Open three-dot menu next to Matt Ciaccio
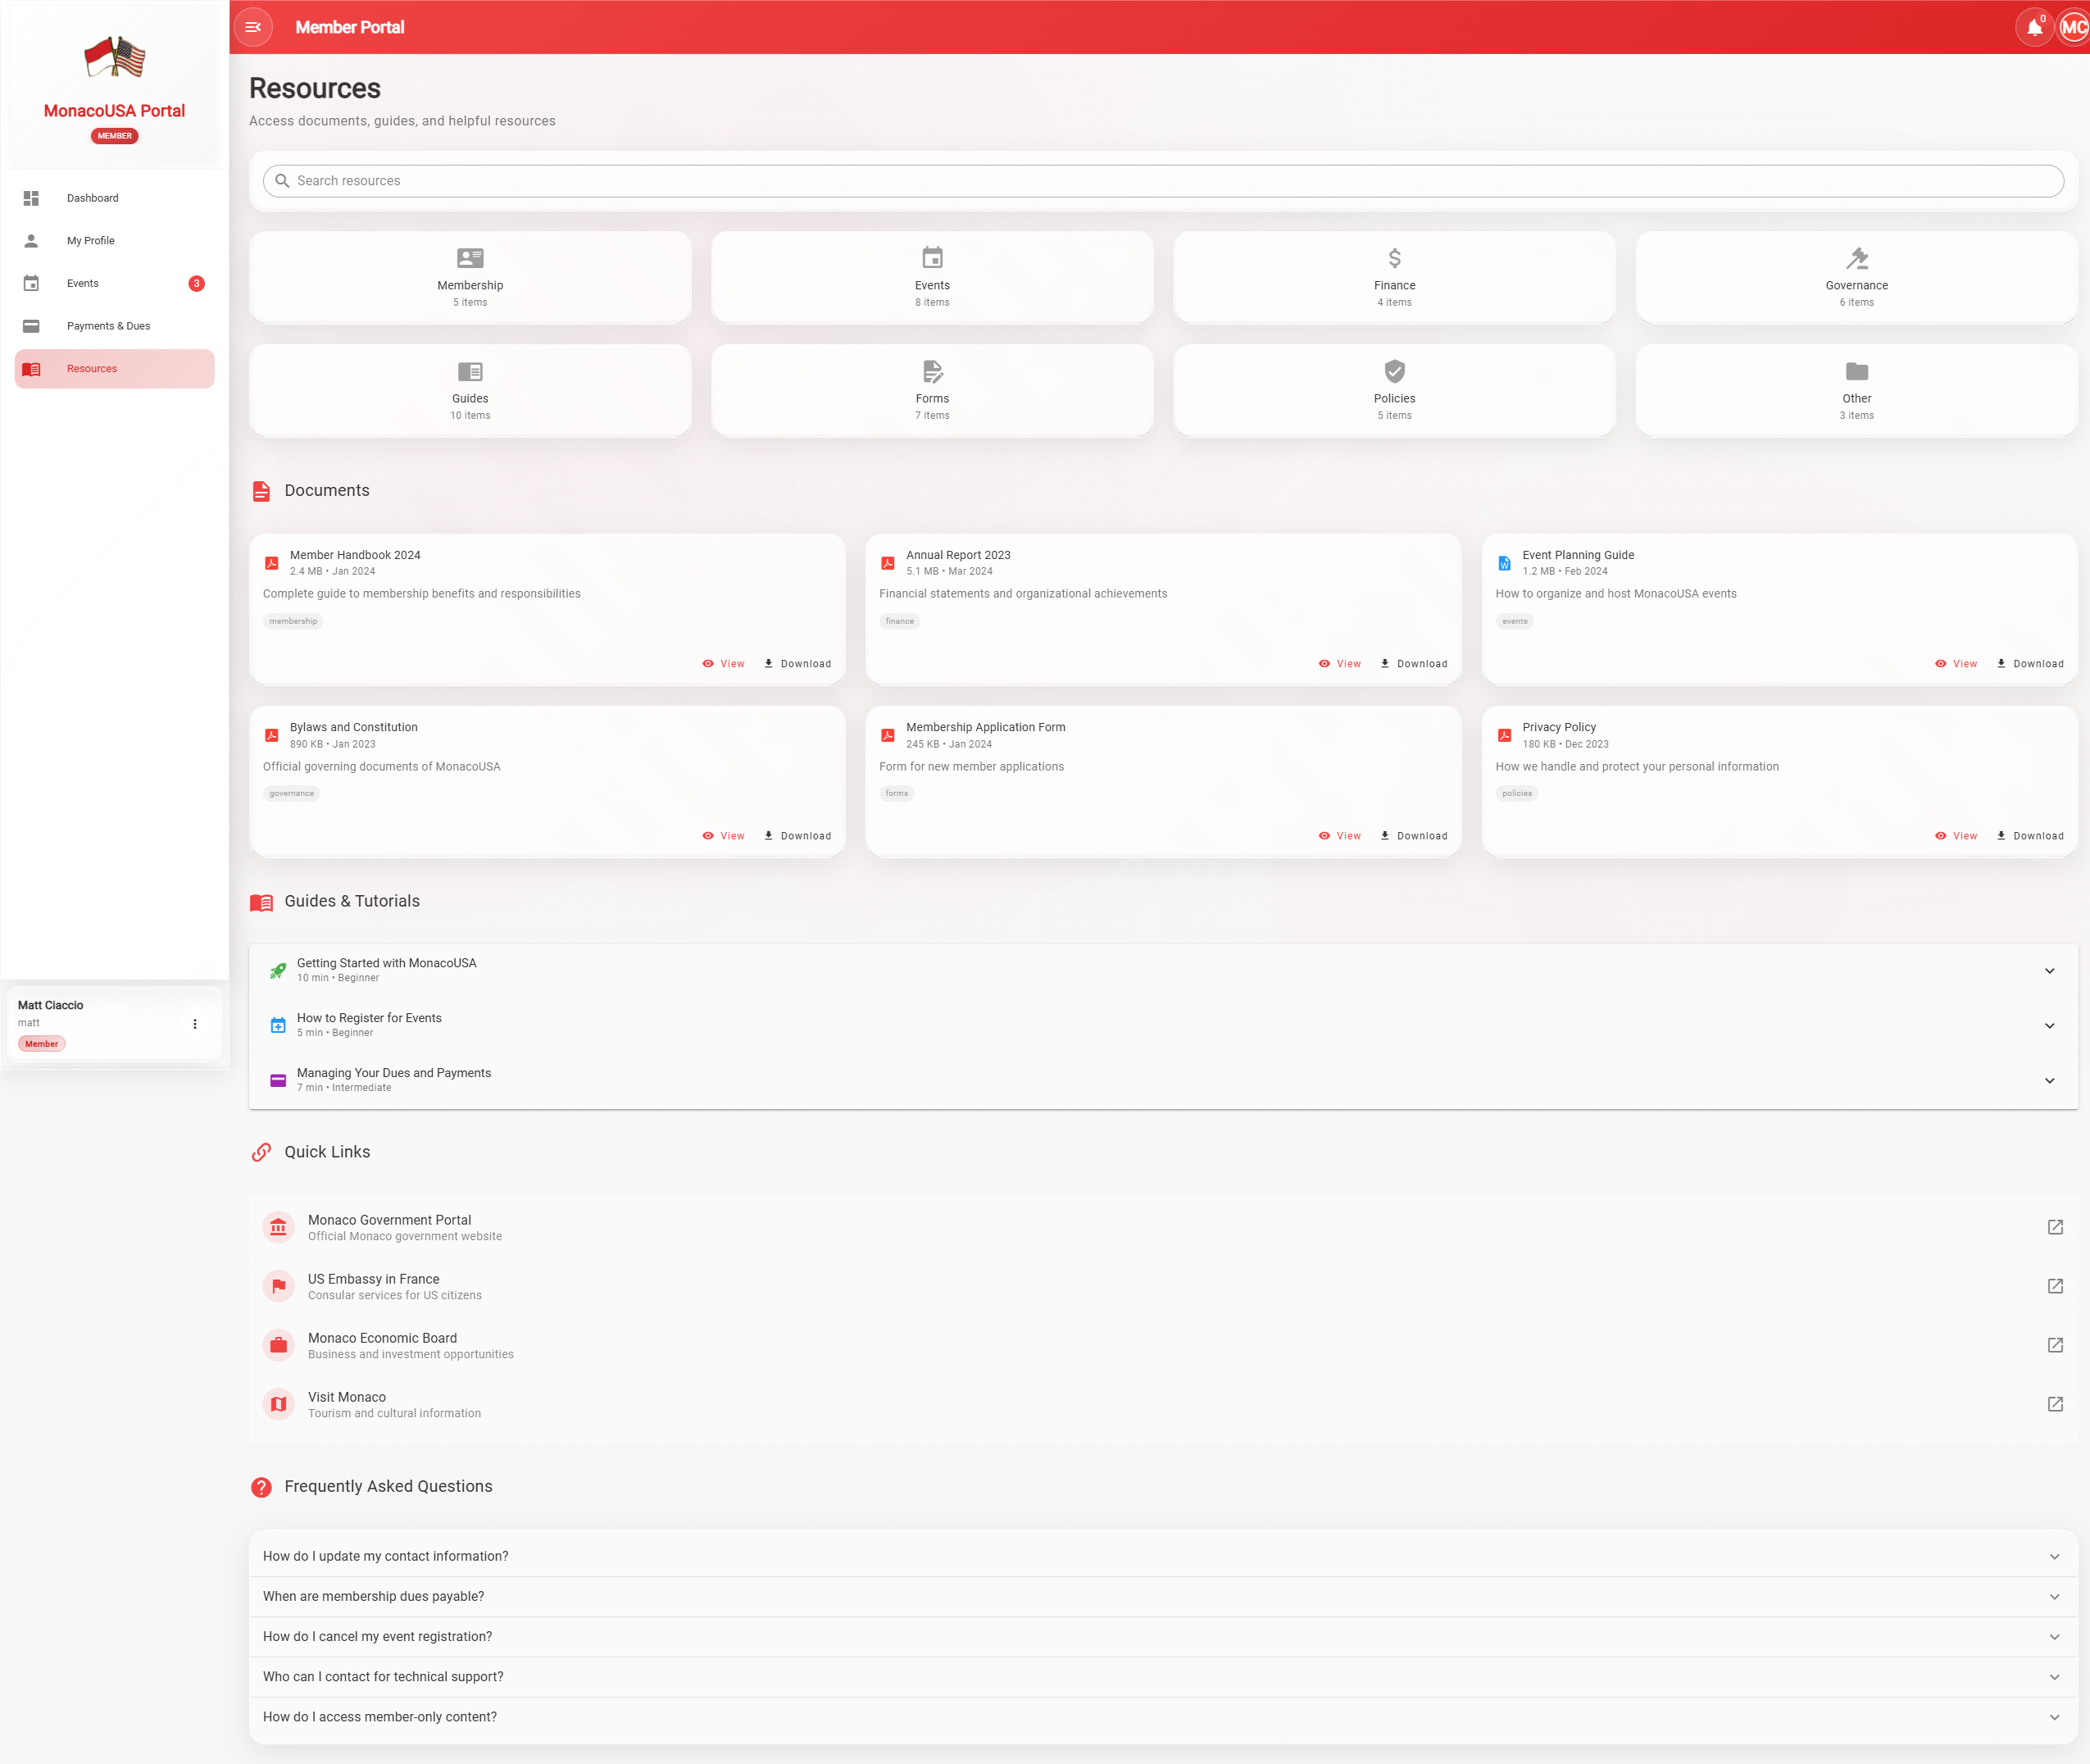Image resolution: width=2090 pixels, height=1764 pixels. (195, 1024)
